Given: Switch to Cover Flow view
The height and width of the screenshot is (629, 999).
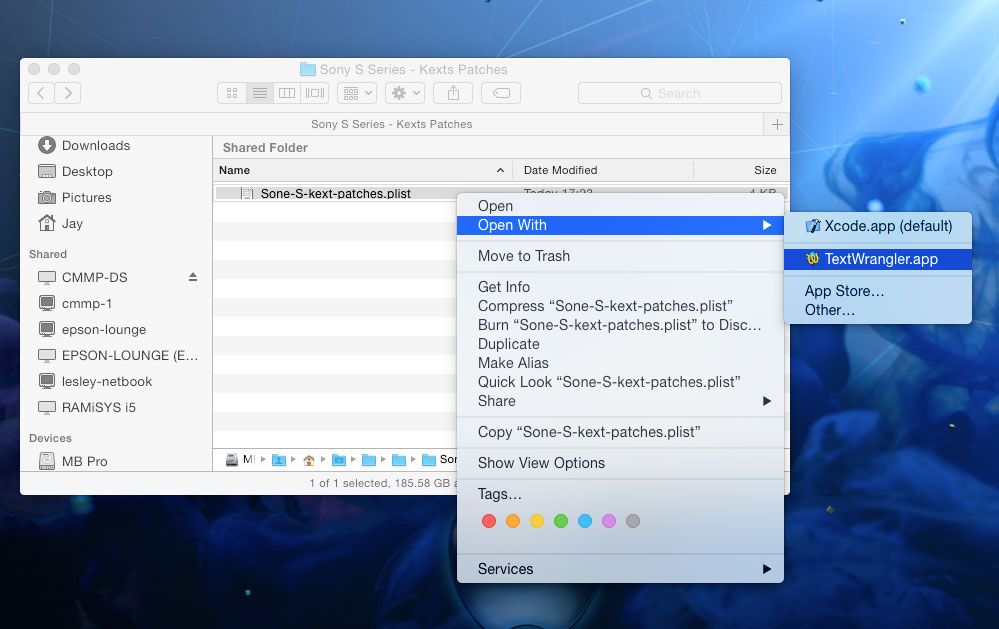Looking at the screenshot, I should (x=315, y=93).
